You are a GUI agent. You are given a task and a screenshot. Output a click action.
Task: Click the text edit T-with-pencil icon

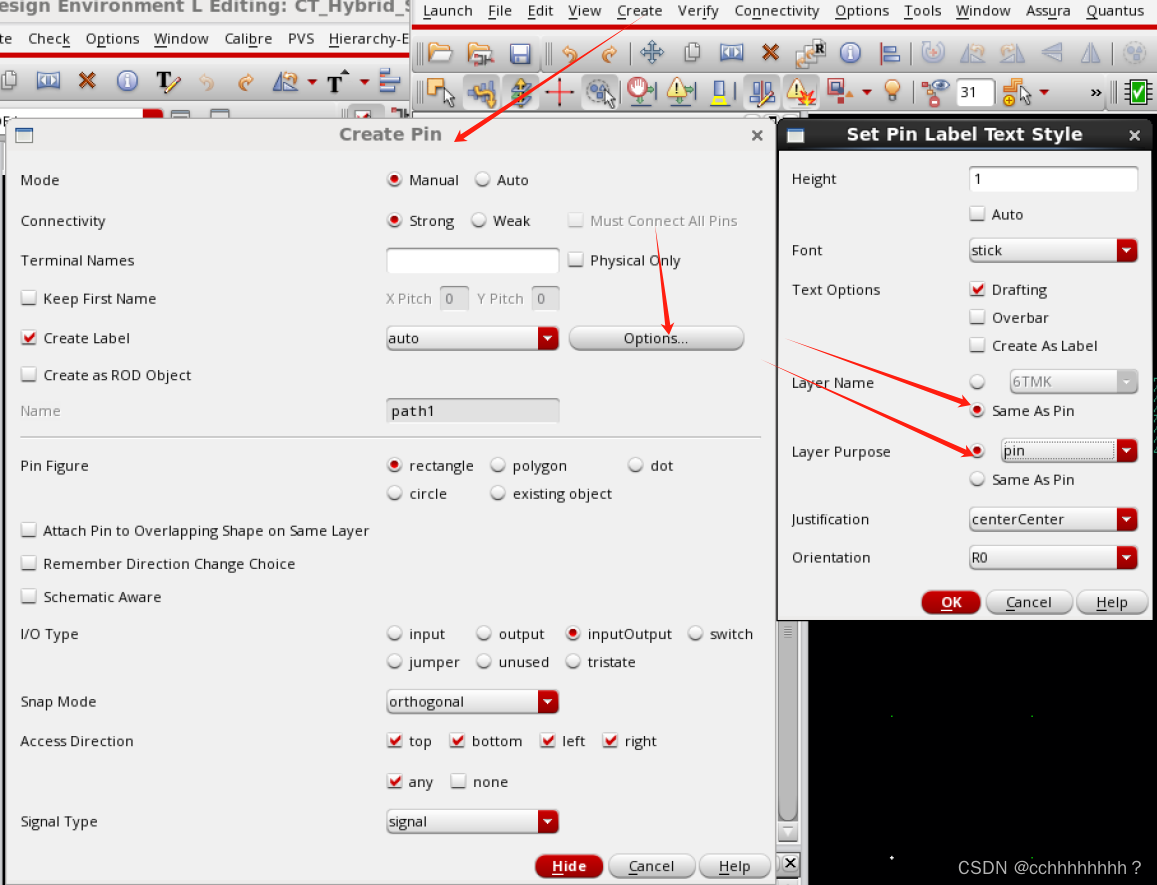168,81
